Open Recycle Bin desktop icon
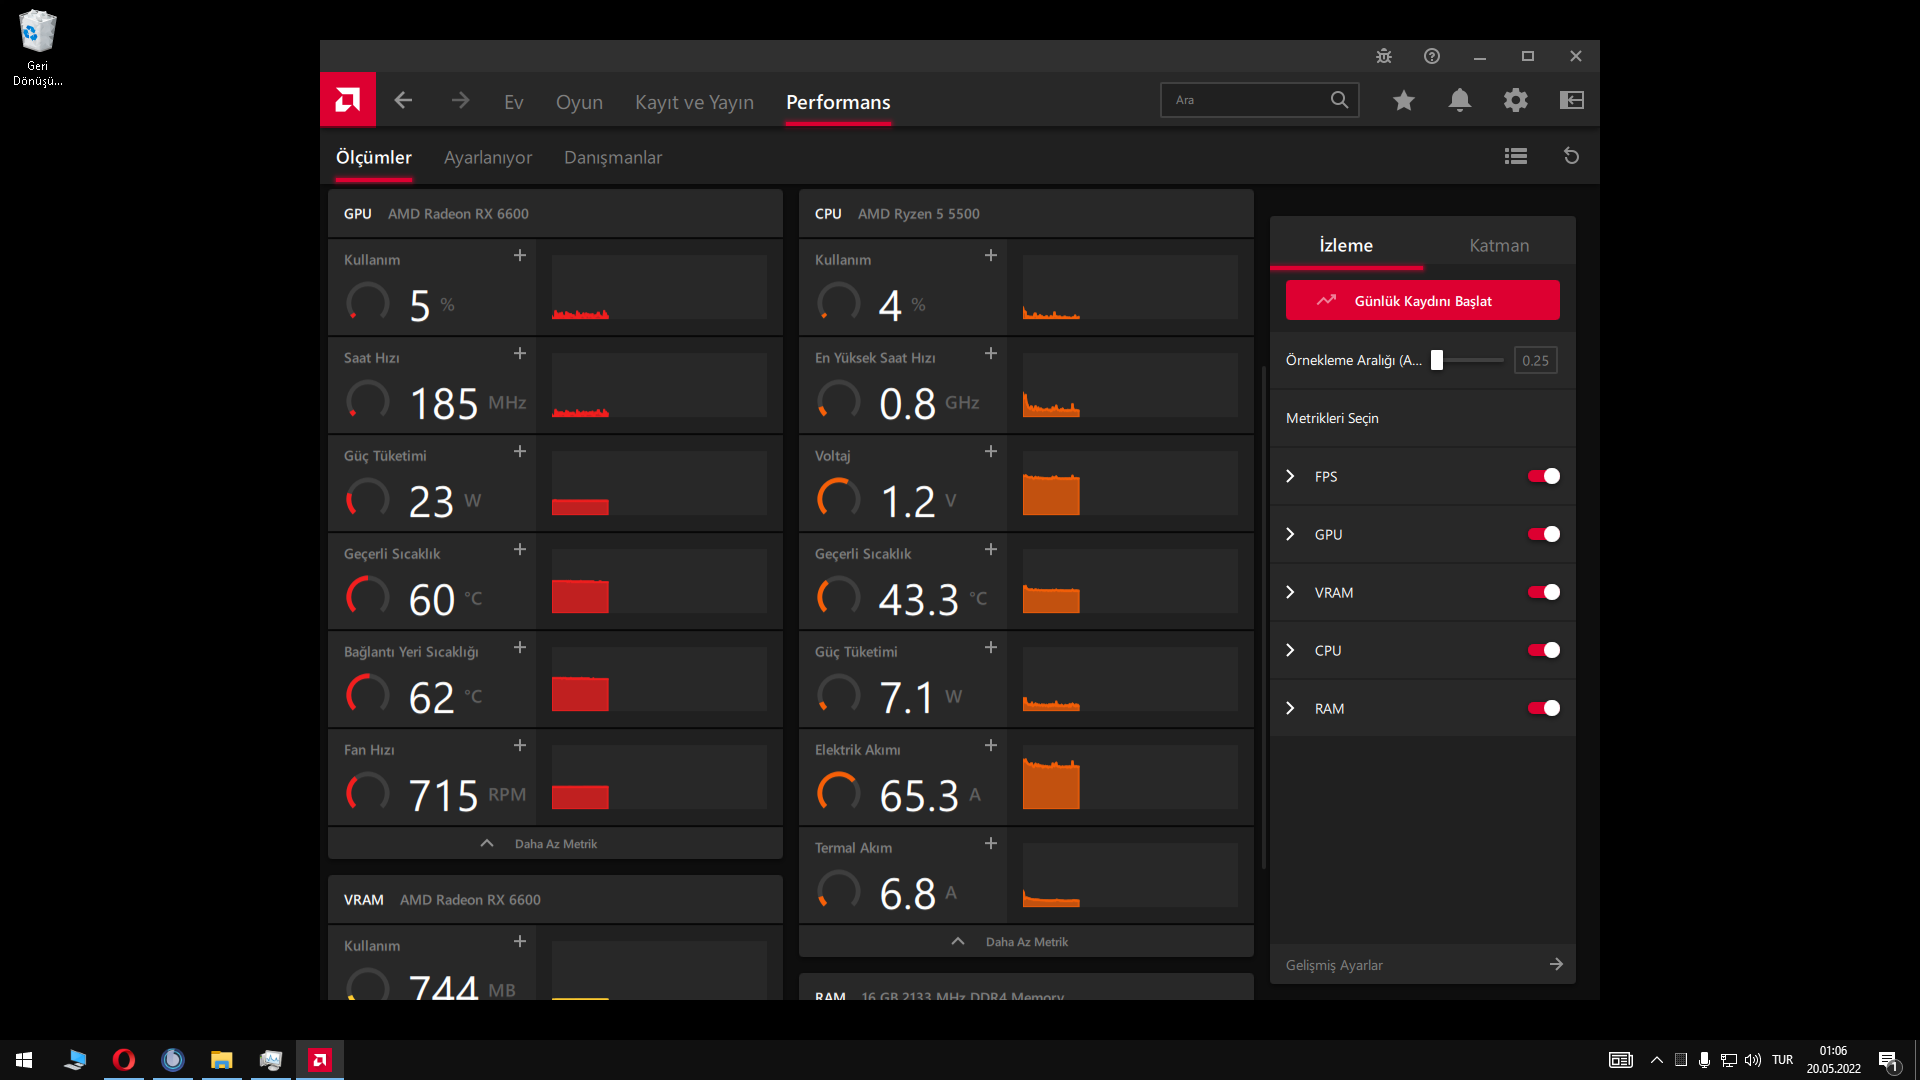 coord(37,48)
